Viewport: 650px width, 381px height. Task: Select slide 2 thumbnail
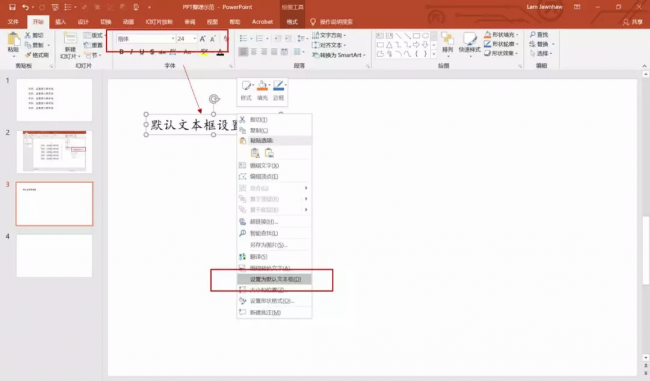pos(54,152)
